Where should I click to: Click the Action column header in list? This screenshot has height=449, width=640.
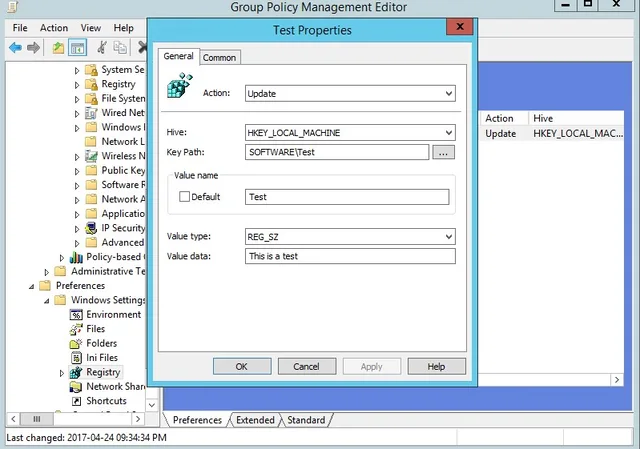(503, 118)
